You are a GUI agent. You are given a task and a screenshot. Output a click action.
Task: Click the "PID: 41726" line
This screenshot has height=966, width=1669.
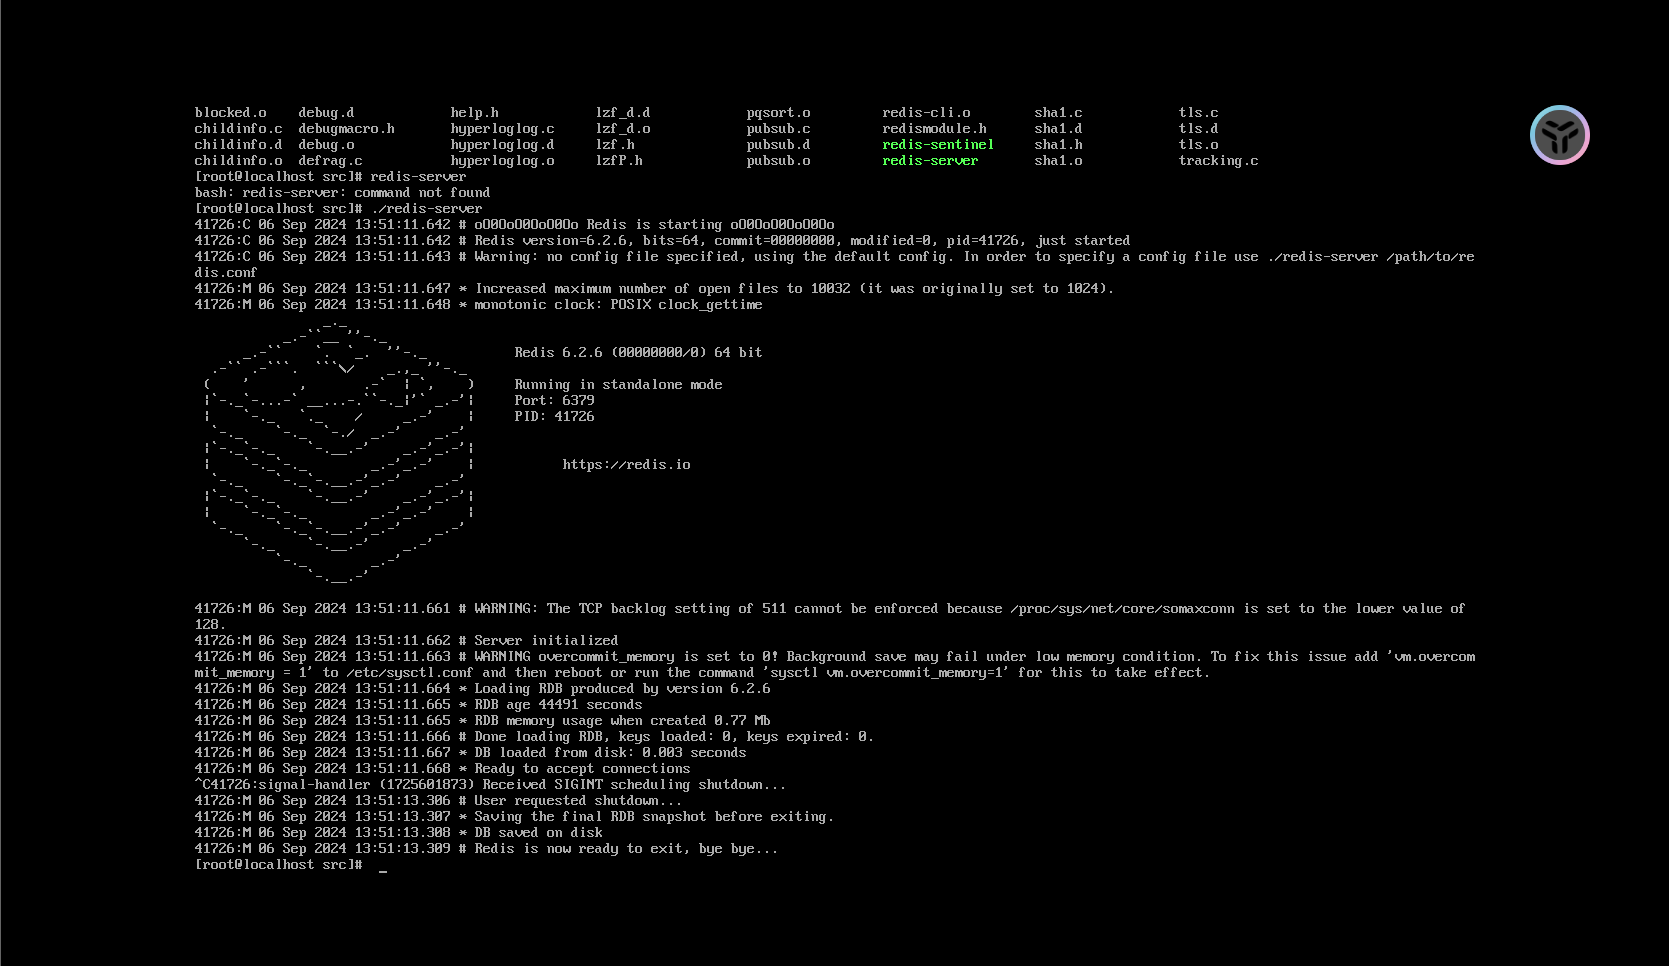(x=554, y=416)
